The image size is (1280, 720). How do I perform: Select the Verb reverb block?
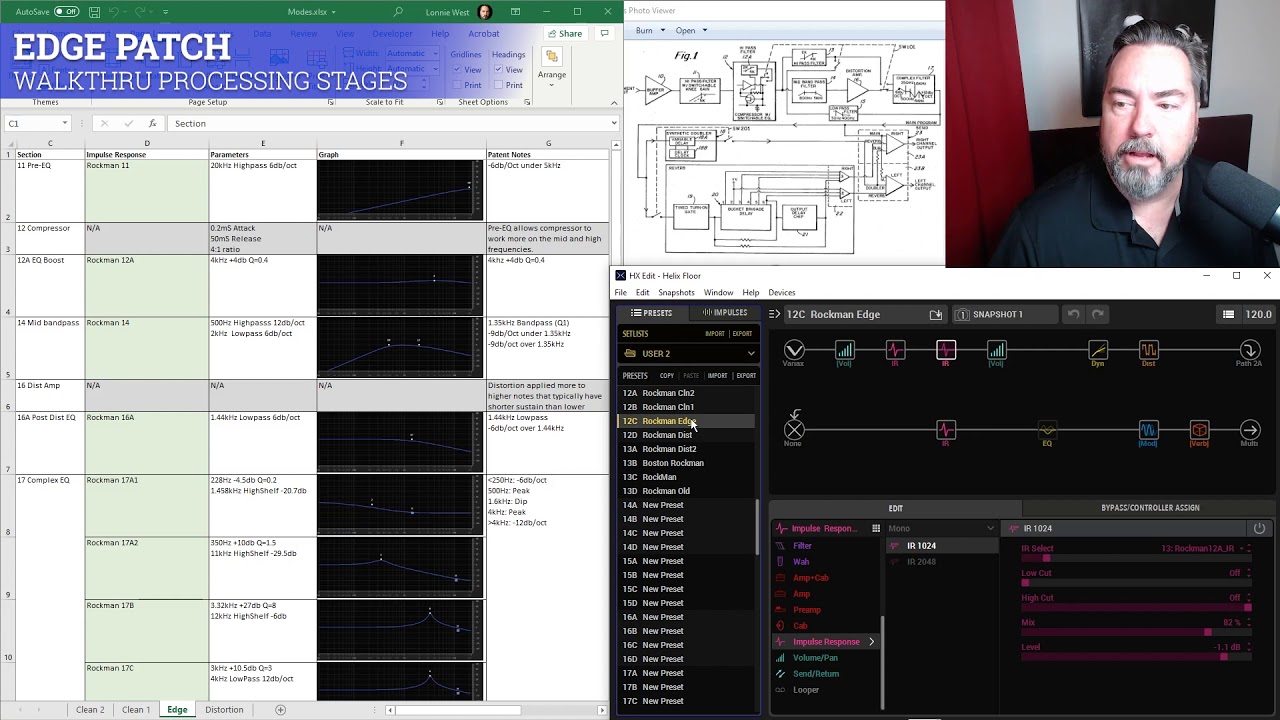(x=1199, y=430)
